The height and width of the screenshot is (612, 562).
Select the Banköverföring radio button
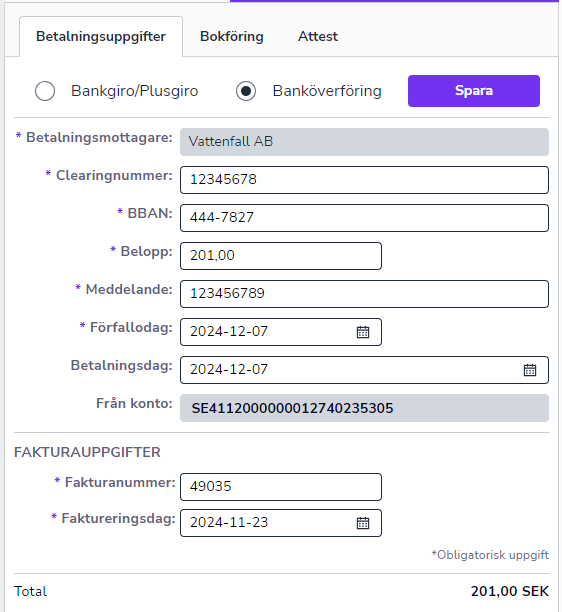click(x=246, y=91)
